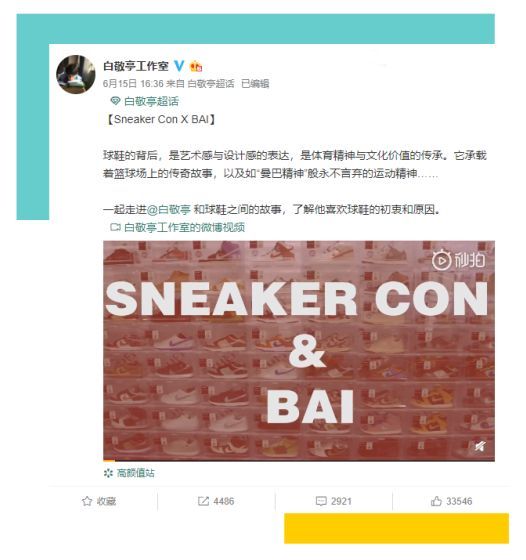Screen dimensions: 526x560
Task: Click the blue verified V badge
Action: pos(179,66)
